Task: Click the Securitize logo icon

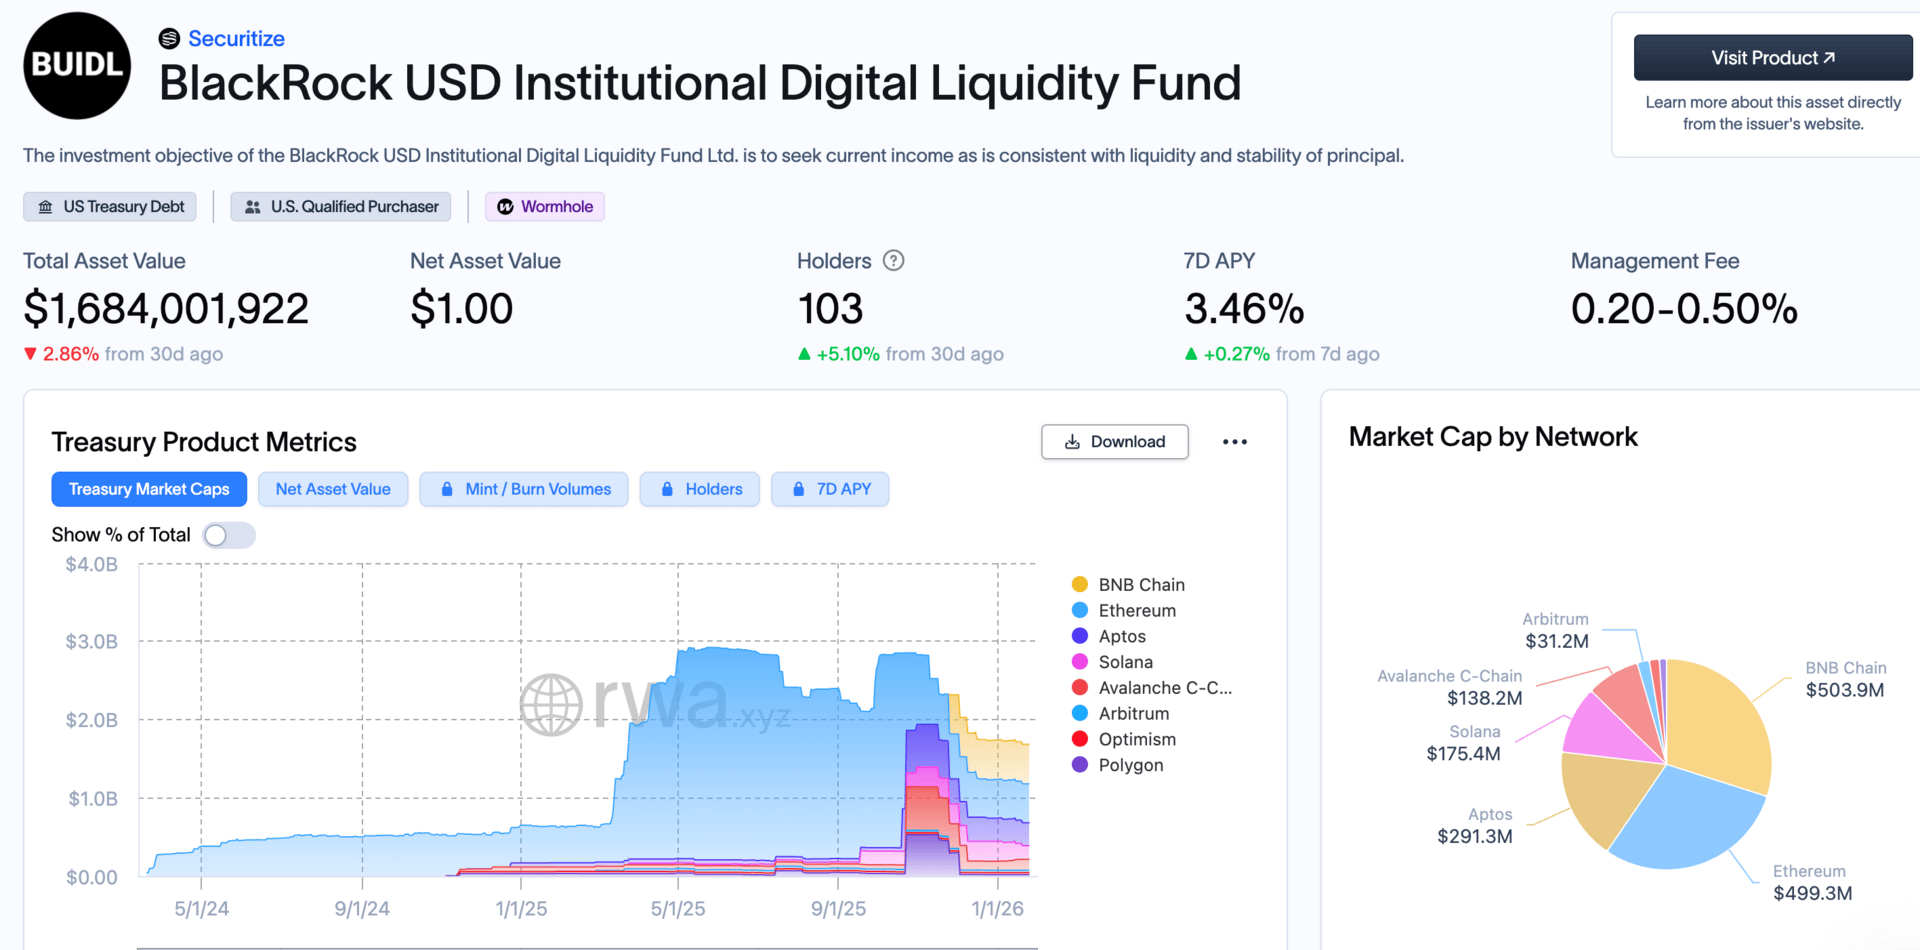Action: (x=169, y=39)
